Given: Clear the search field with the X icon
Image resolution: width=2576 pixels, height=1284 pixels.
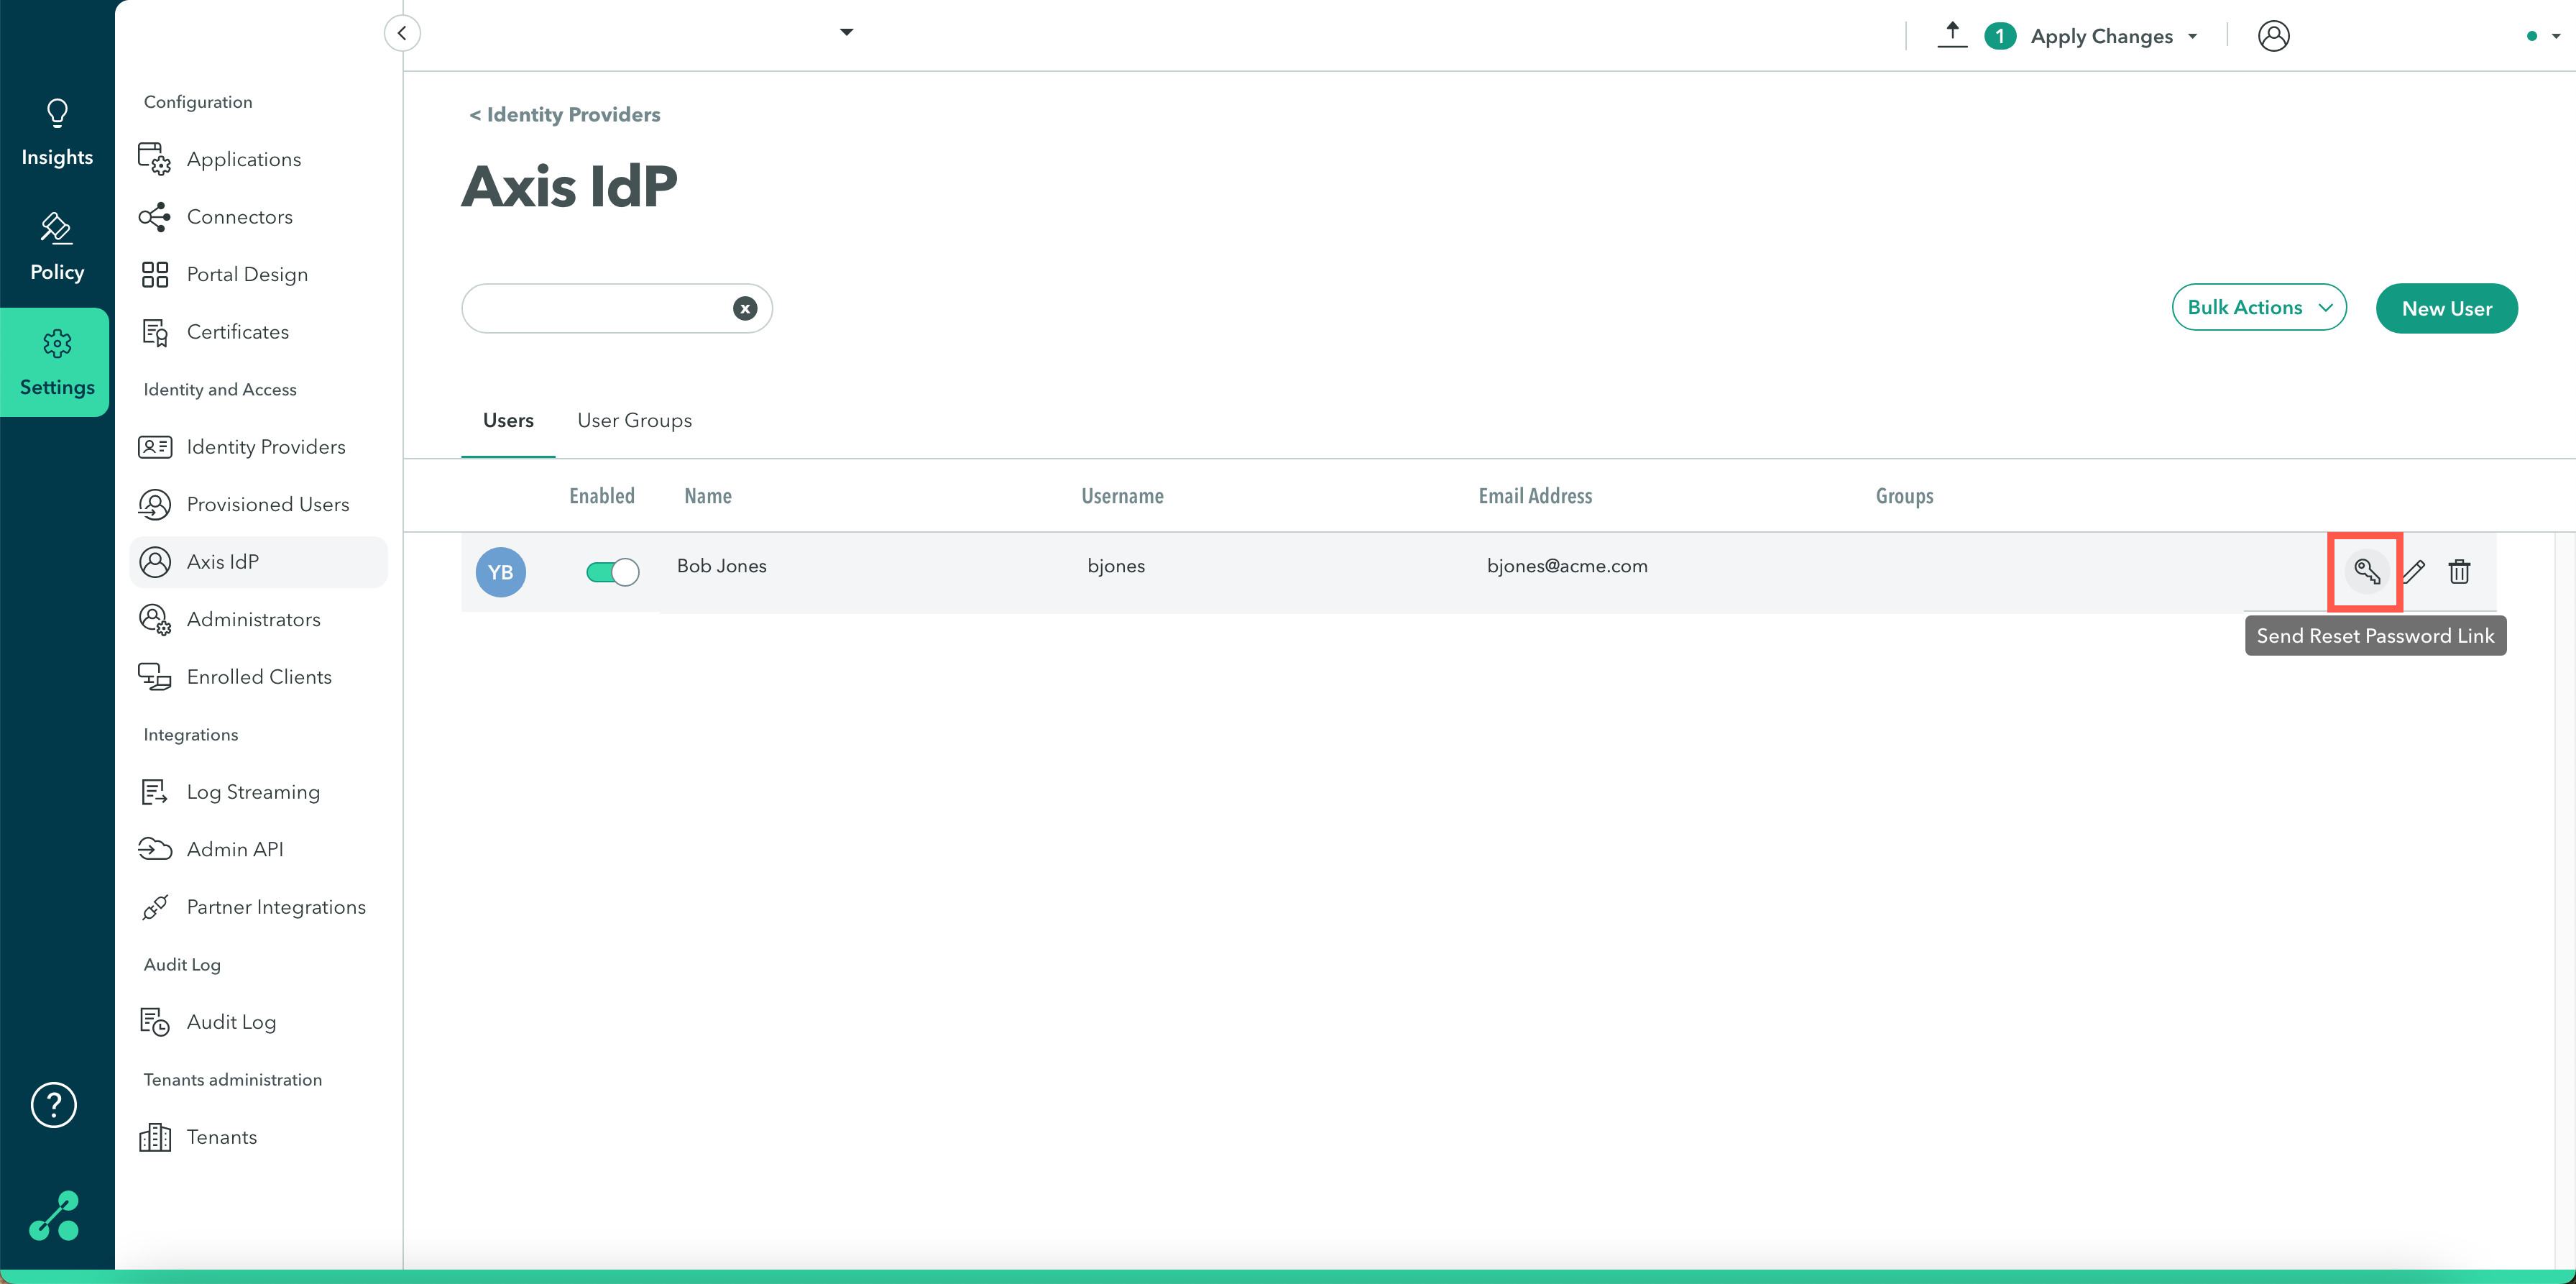Looking at the screenshot, I should [744, 308].
